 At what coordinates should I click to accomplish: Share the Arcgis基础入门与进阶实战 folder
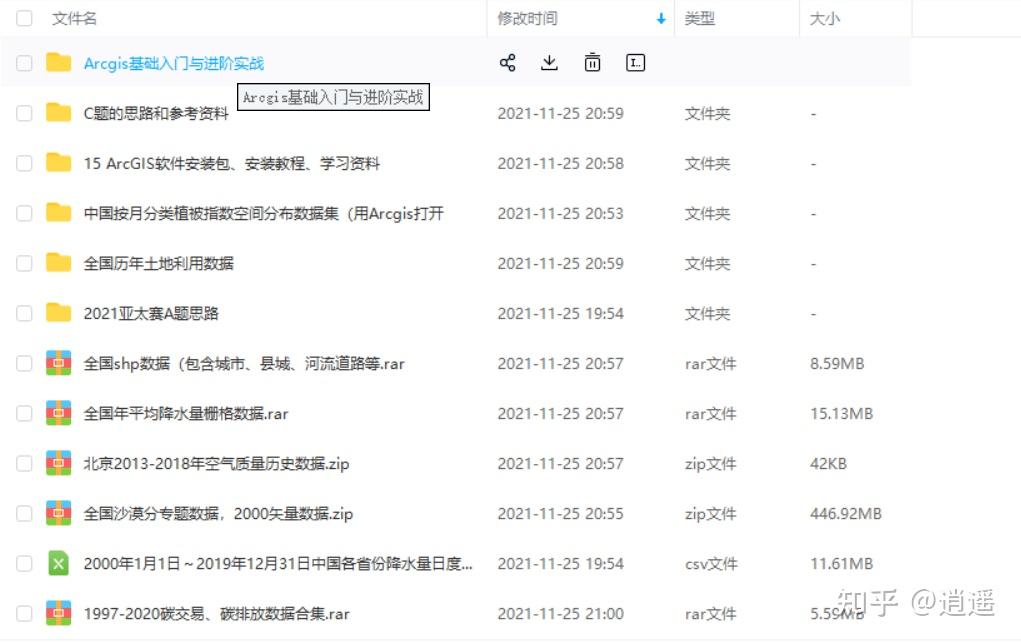(x=507, y=63)
